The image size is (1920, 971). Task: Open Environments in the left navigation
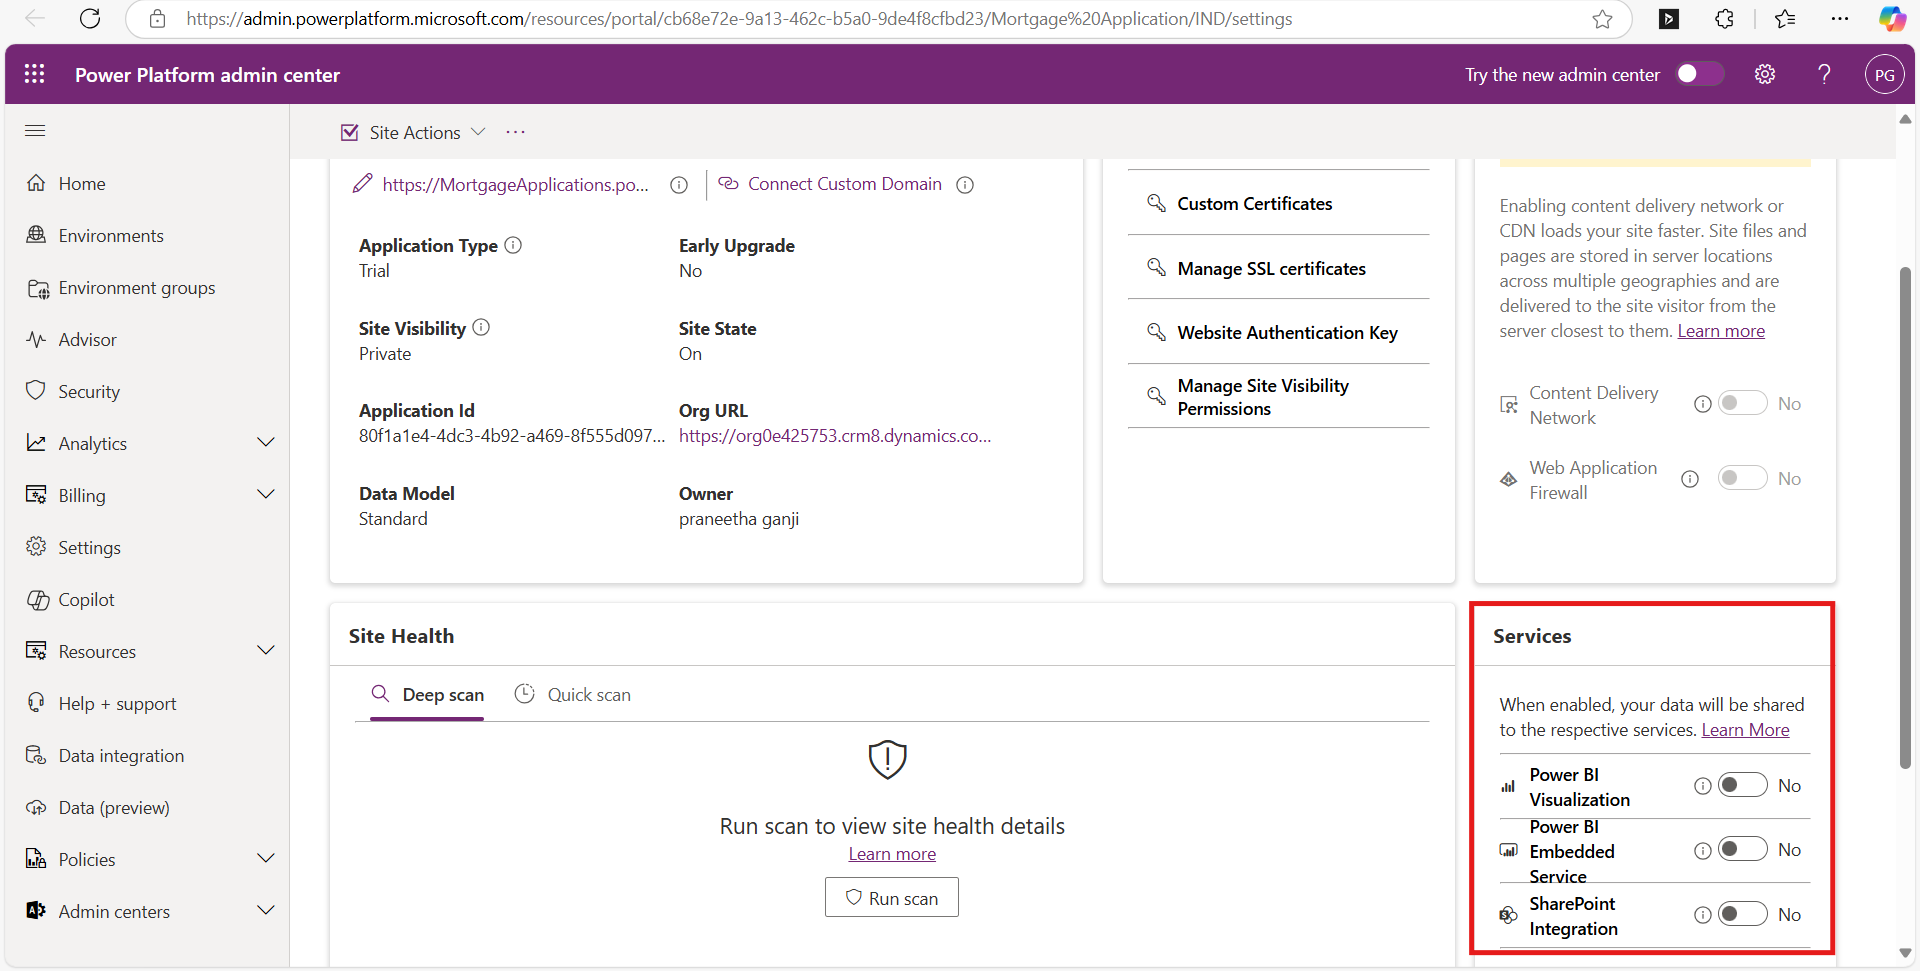point(110,236)
